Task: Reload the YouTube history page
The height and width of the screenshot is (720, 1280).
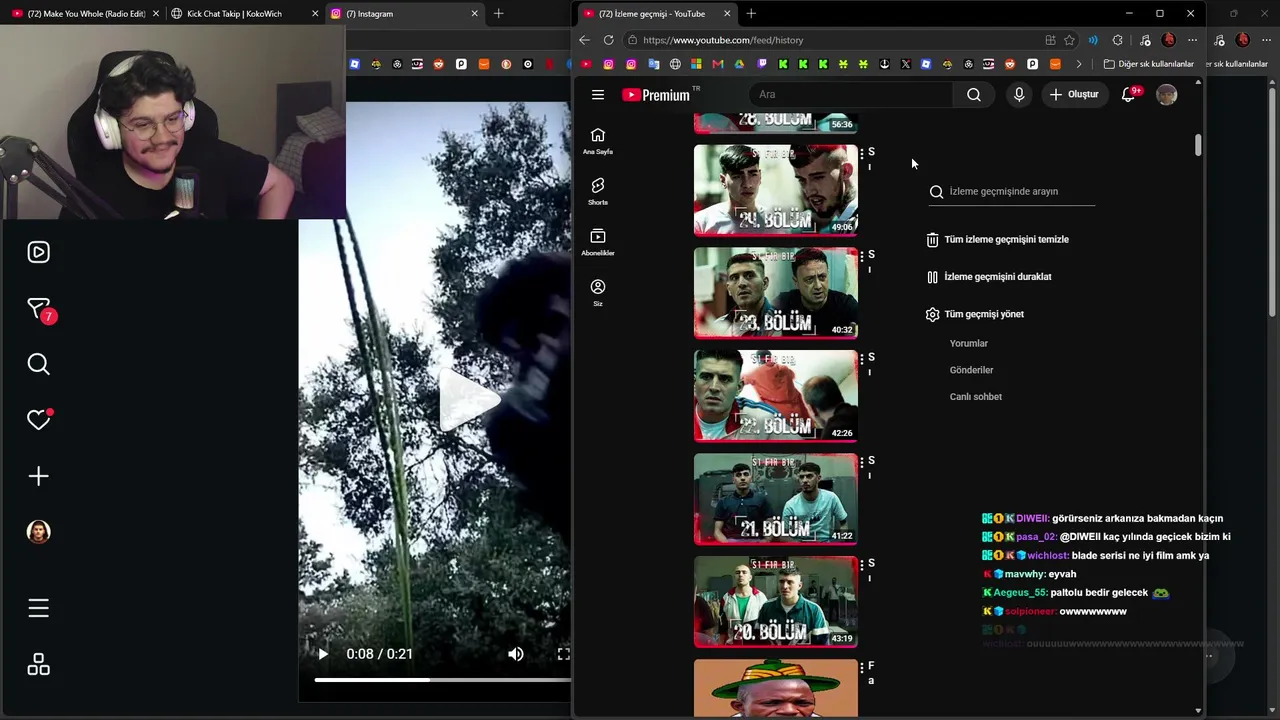Action: click(608, 40)
